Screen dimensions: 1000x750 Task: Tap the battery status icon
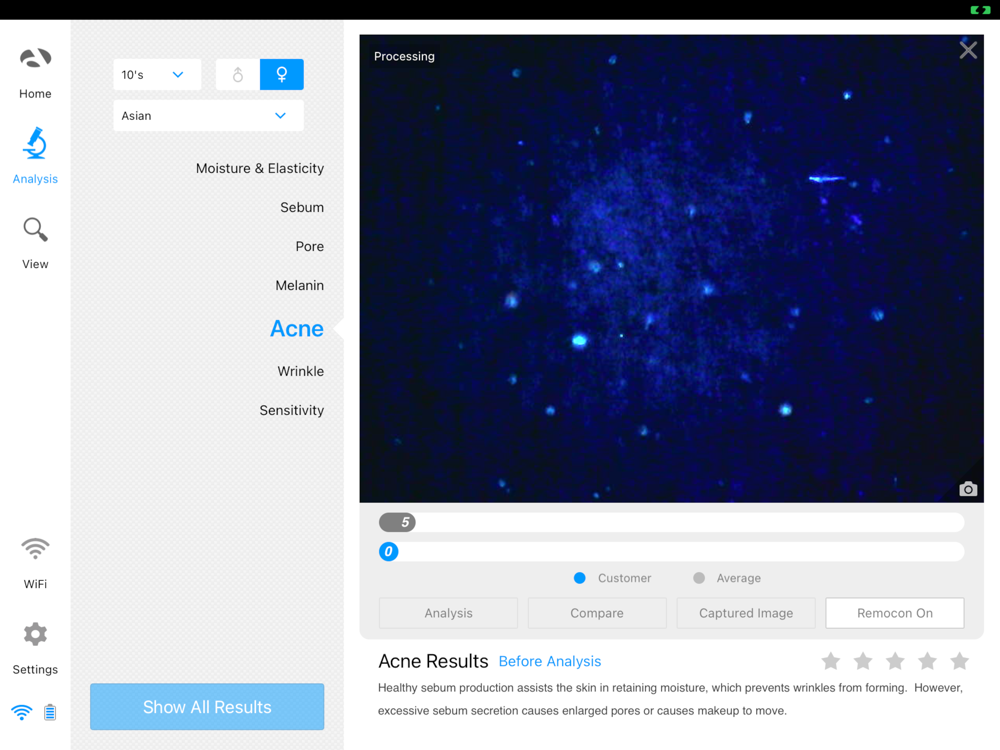pos(50,712)
